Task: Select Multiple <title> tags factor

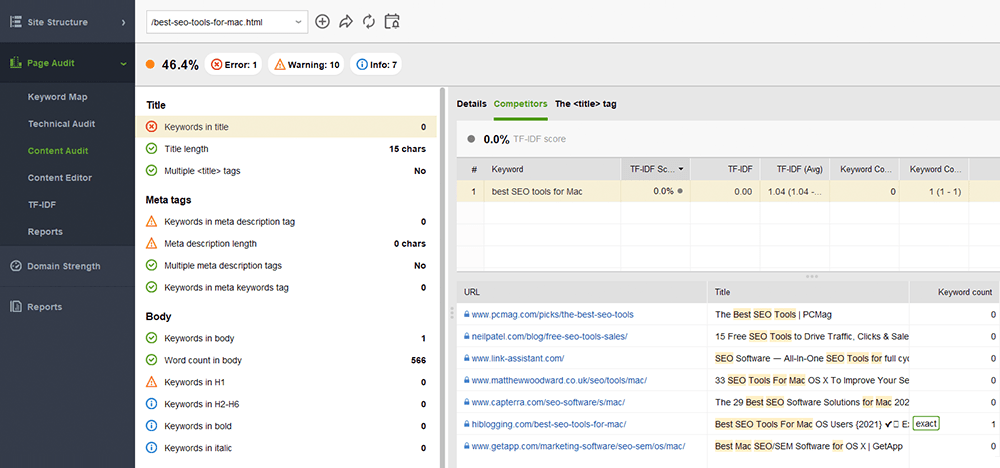Action: [x=286, y=171]
